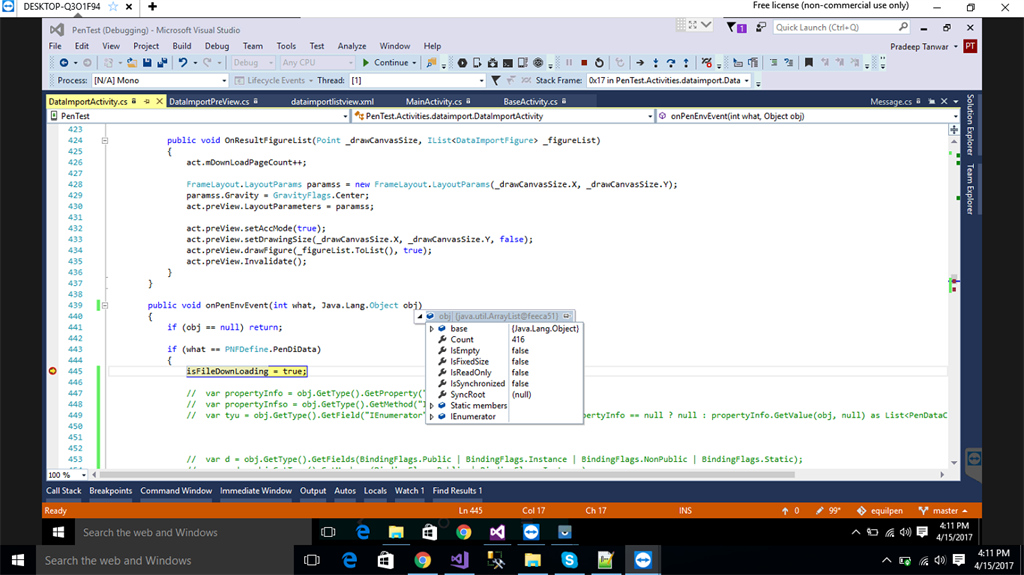Viewport: 1024px width, 575px height.
Task: Open the Call Stack tool window
Action: pos(63,491)
